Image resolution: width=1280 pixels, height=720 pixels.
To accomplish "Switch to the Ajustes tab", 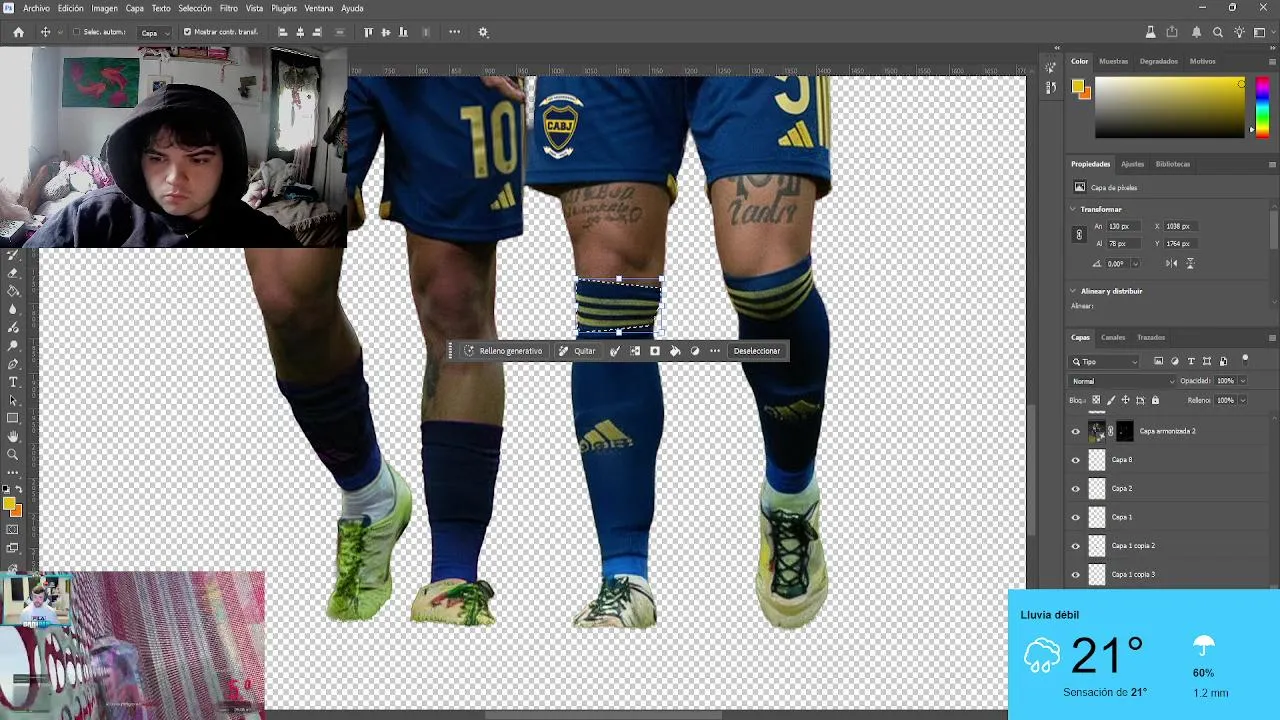I will tap(1132, 164).
